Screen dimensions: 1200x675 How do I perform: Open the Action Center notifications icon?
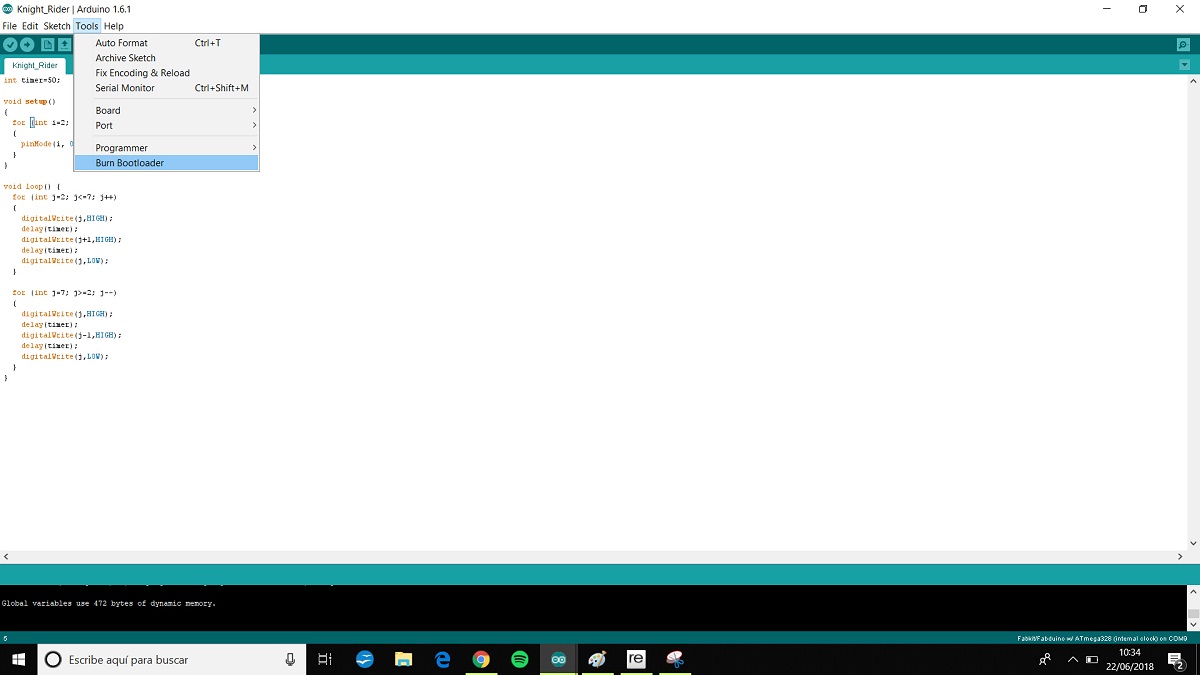click(1177, 659)
